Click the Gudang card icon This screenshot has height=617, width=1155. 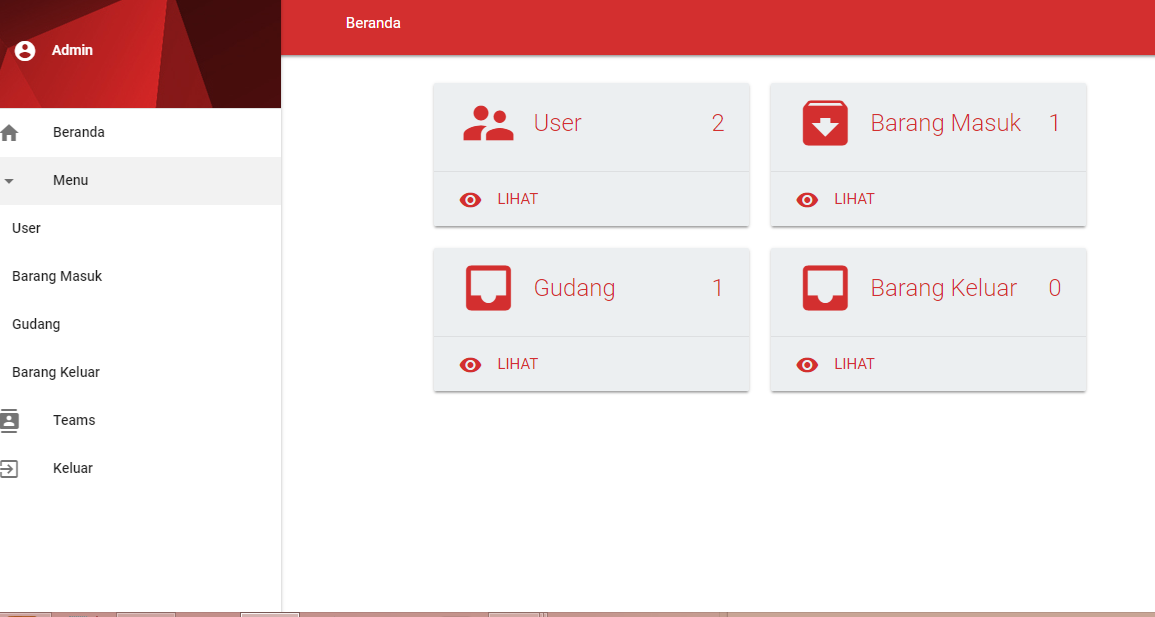tap(488, 289)
